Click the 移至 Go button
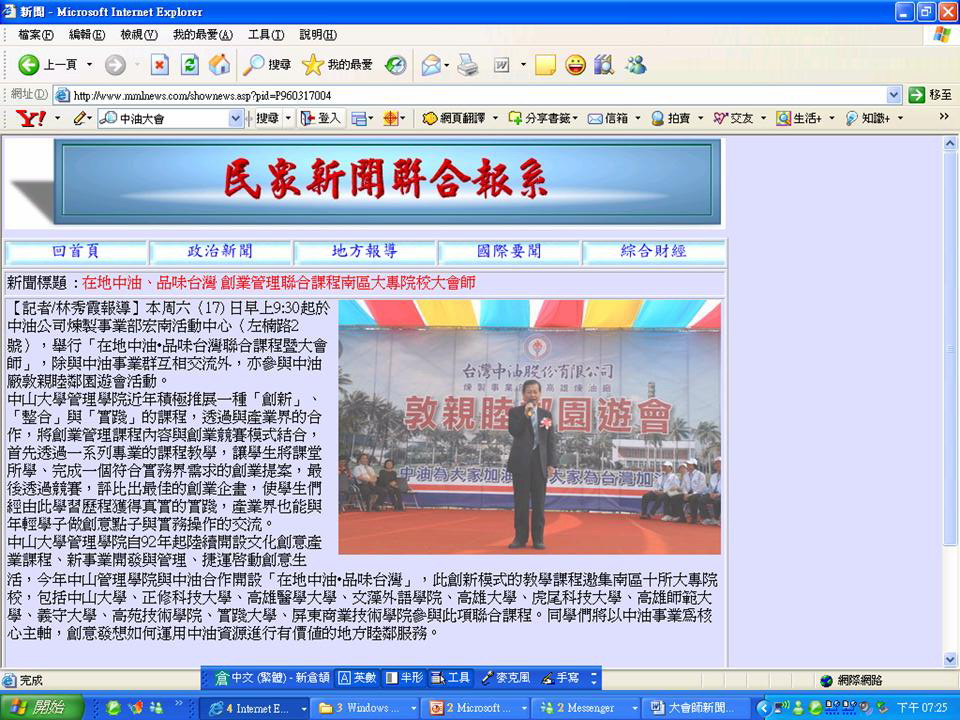 [x=930, y=95]
